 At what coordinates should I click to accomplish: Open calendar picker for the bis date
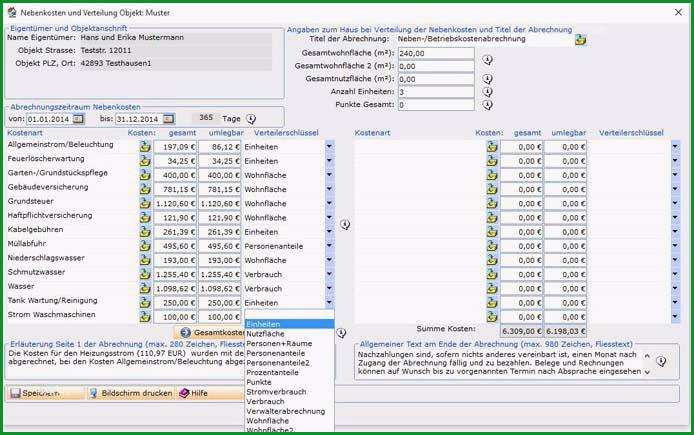pyautogui.click(x=168, y=119)
